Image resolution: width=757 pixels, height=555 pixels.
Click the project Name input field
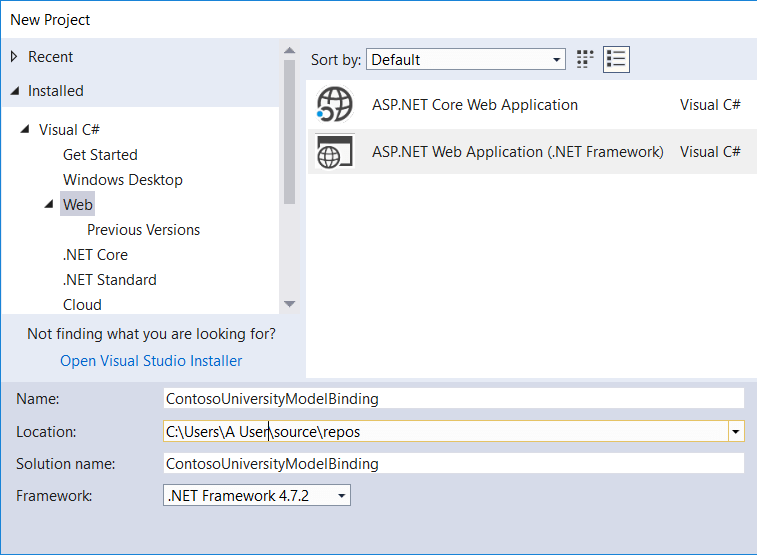(x=454, y=398)
